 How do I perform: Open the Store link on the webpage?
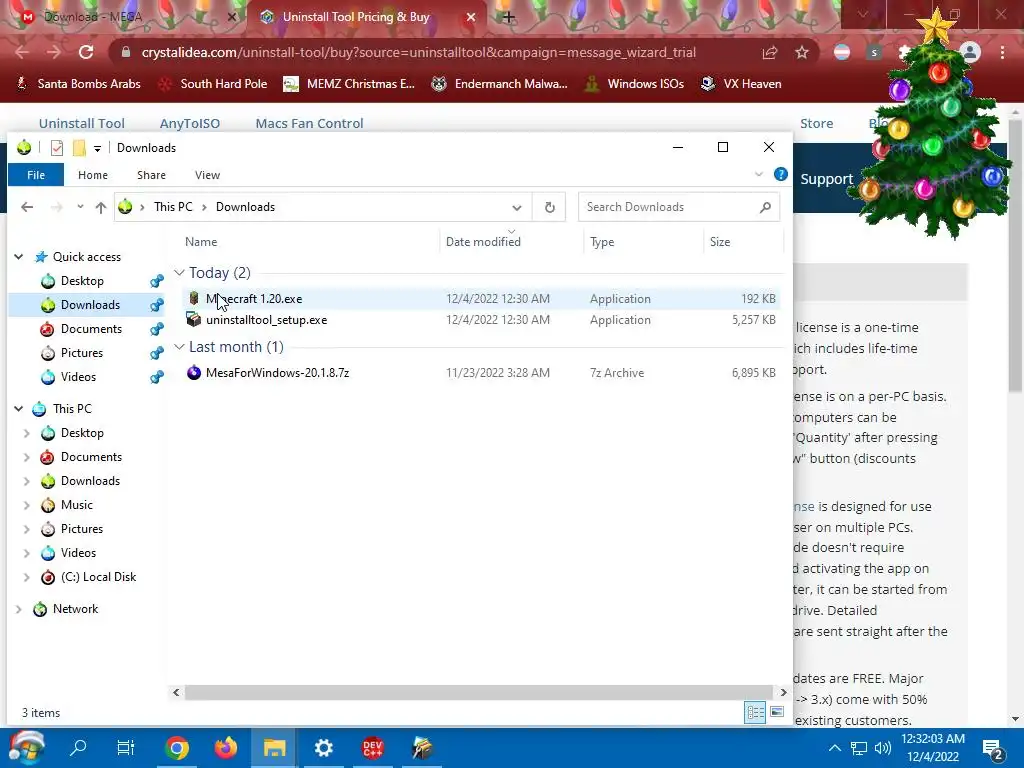[816, 123]
